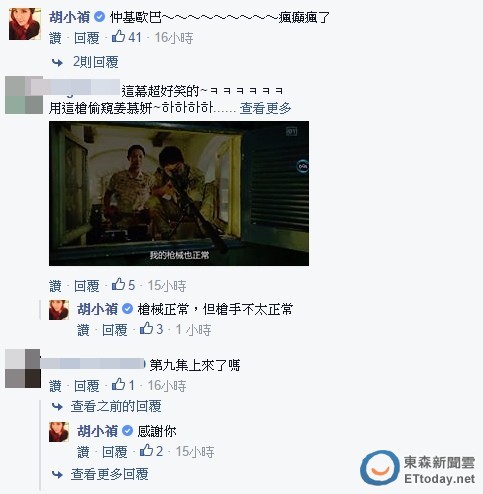
Task: Click thumbs-up icon with 3 likes
Action: click(146, 328)
